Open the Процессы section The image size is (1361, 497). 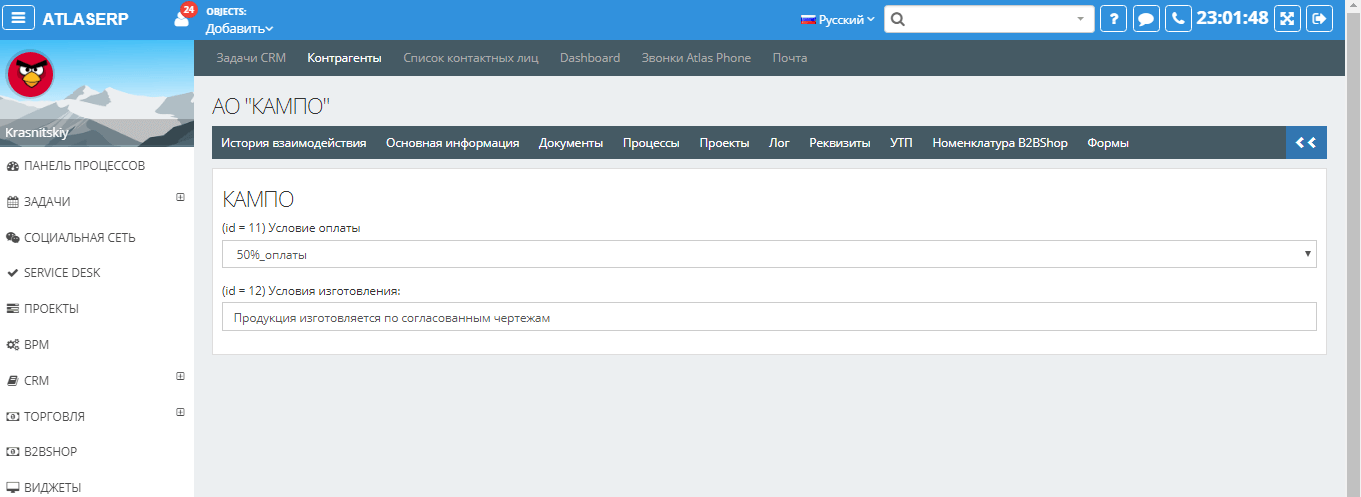[651, 143]
